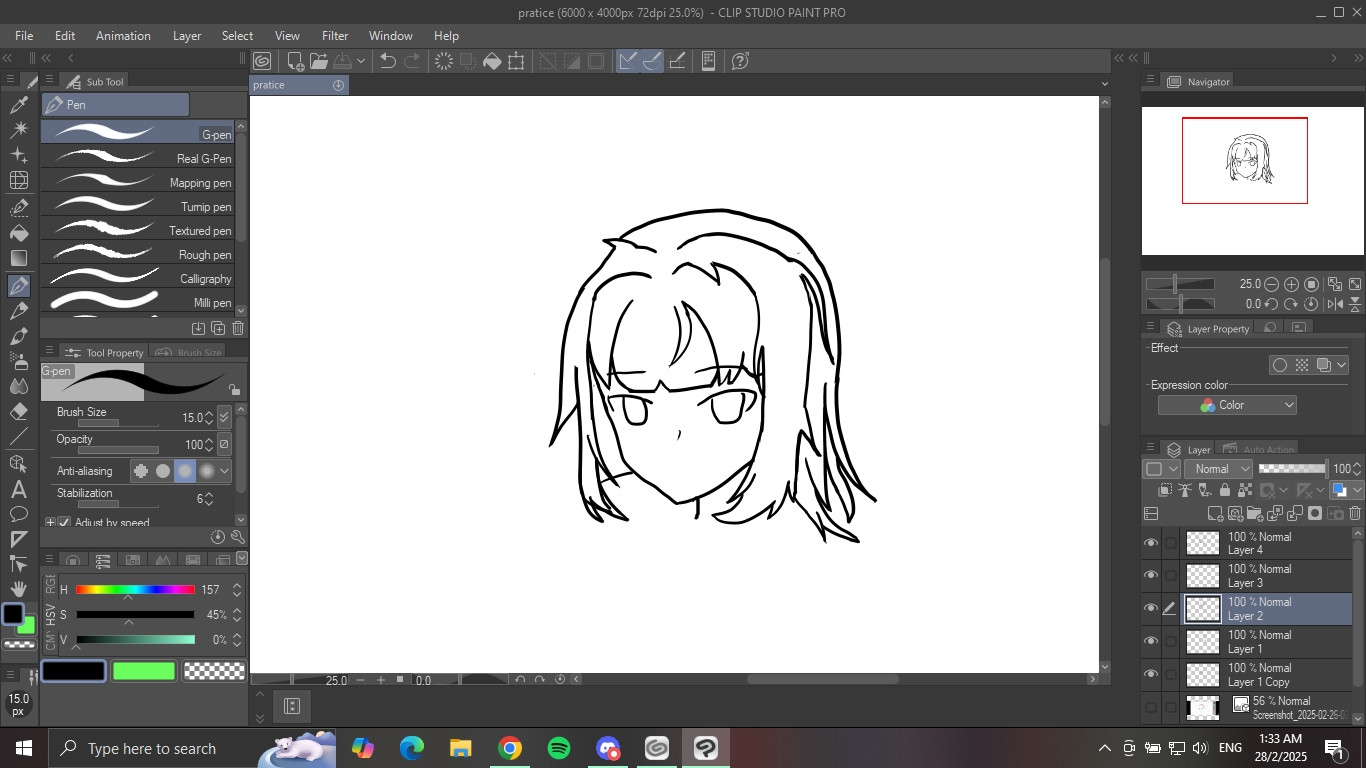Open the Animation menu

tap(123, 35)
